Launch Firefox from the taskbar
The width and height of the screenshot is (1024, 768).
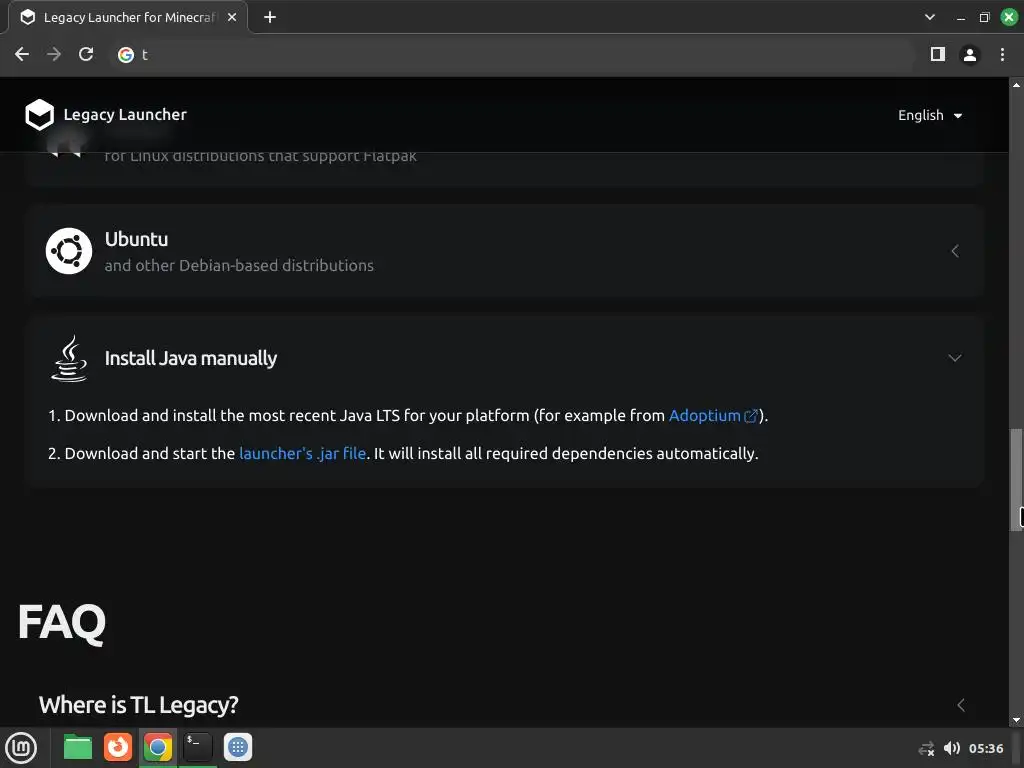tap(118, 747)
